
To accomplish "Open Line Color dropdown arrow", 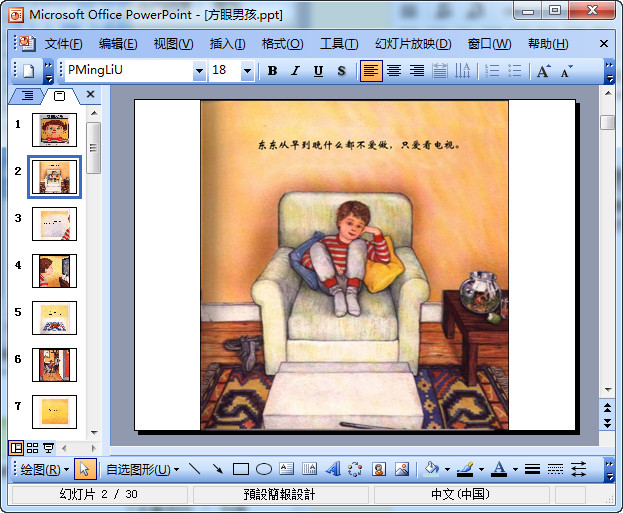I will coord(482,470).
